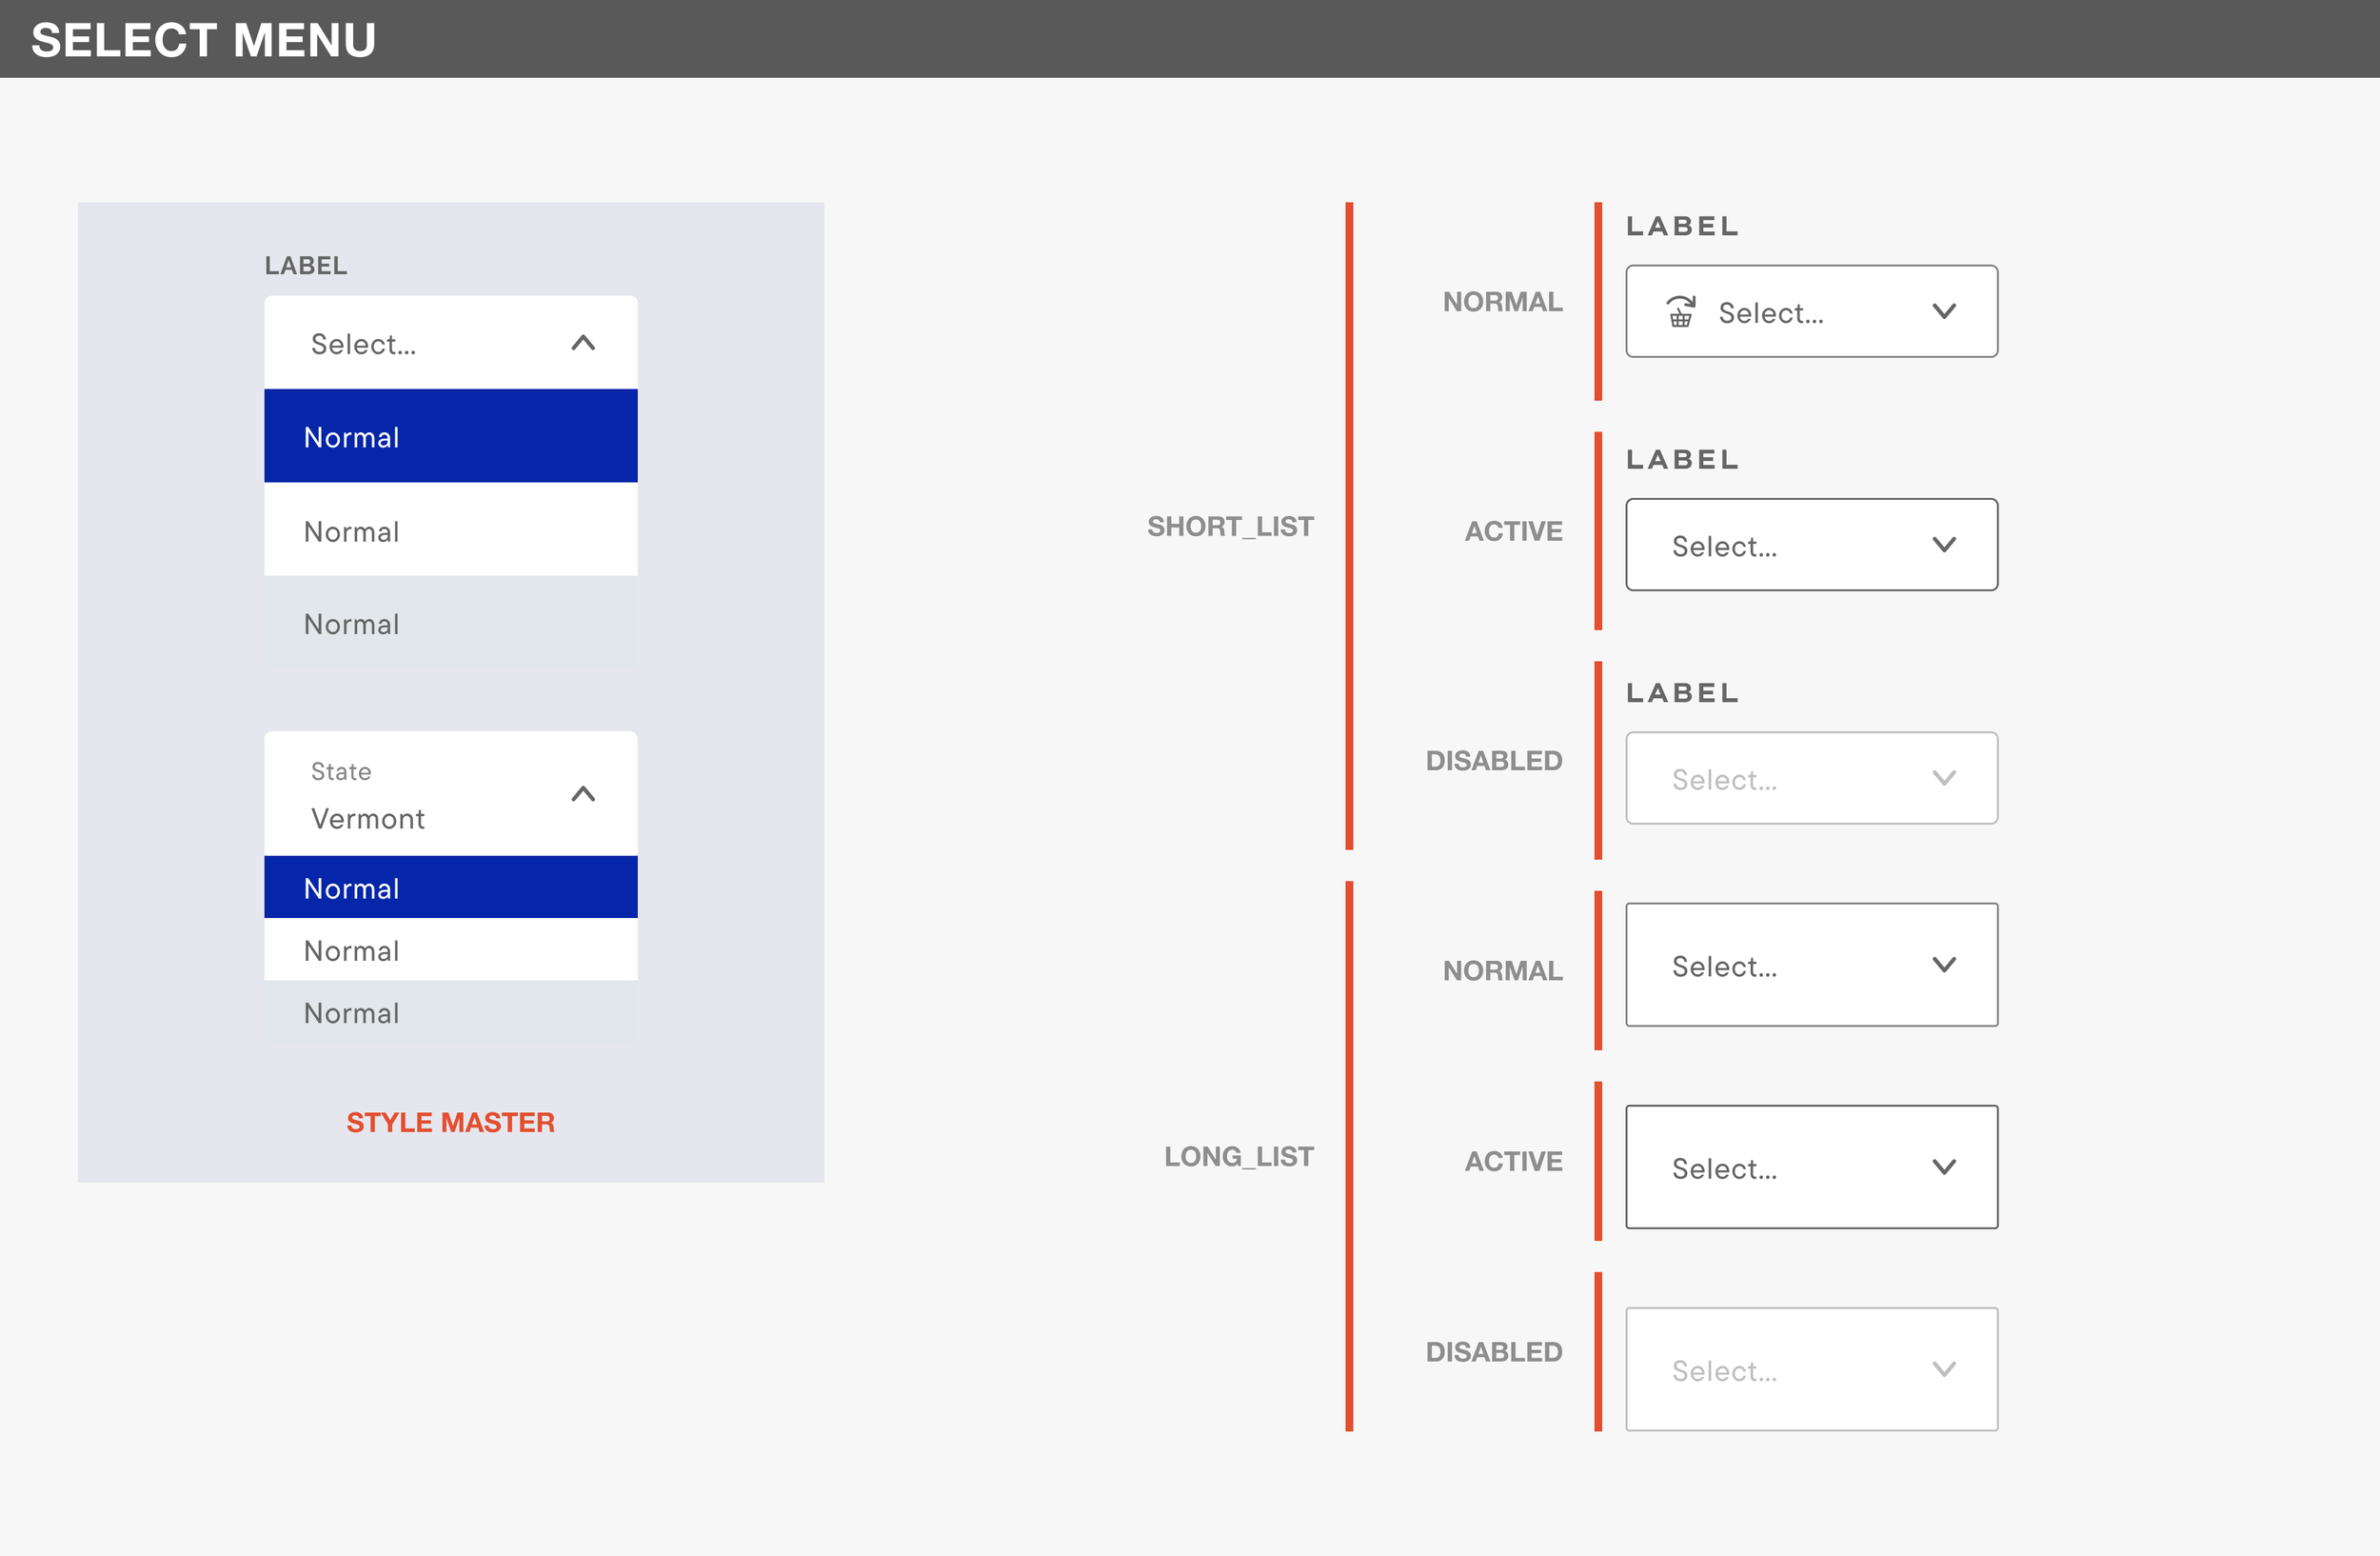Click the chevron-up icon in the State dropdown
The width and height of the screenshot is (2380, 1556).
pyautogui.click(x=584, y=795)
